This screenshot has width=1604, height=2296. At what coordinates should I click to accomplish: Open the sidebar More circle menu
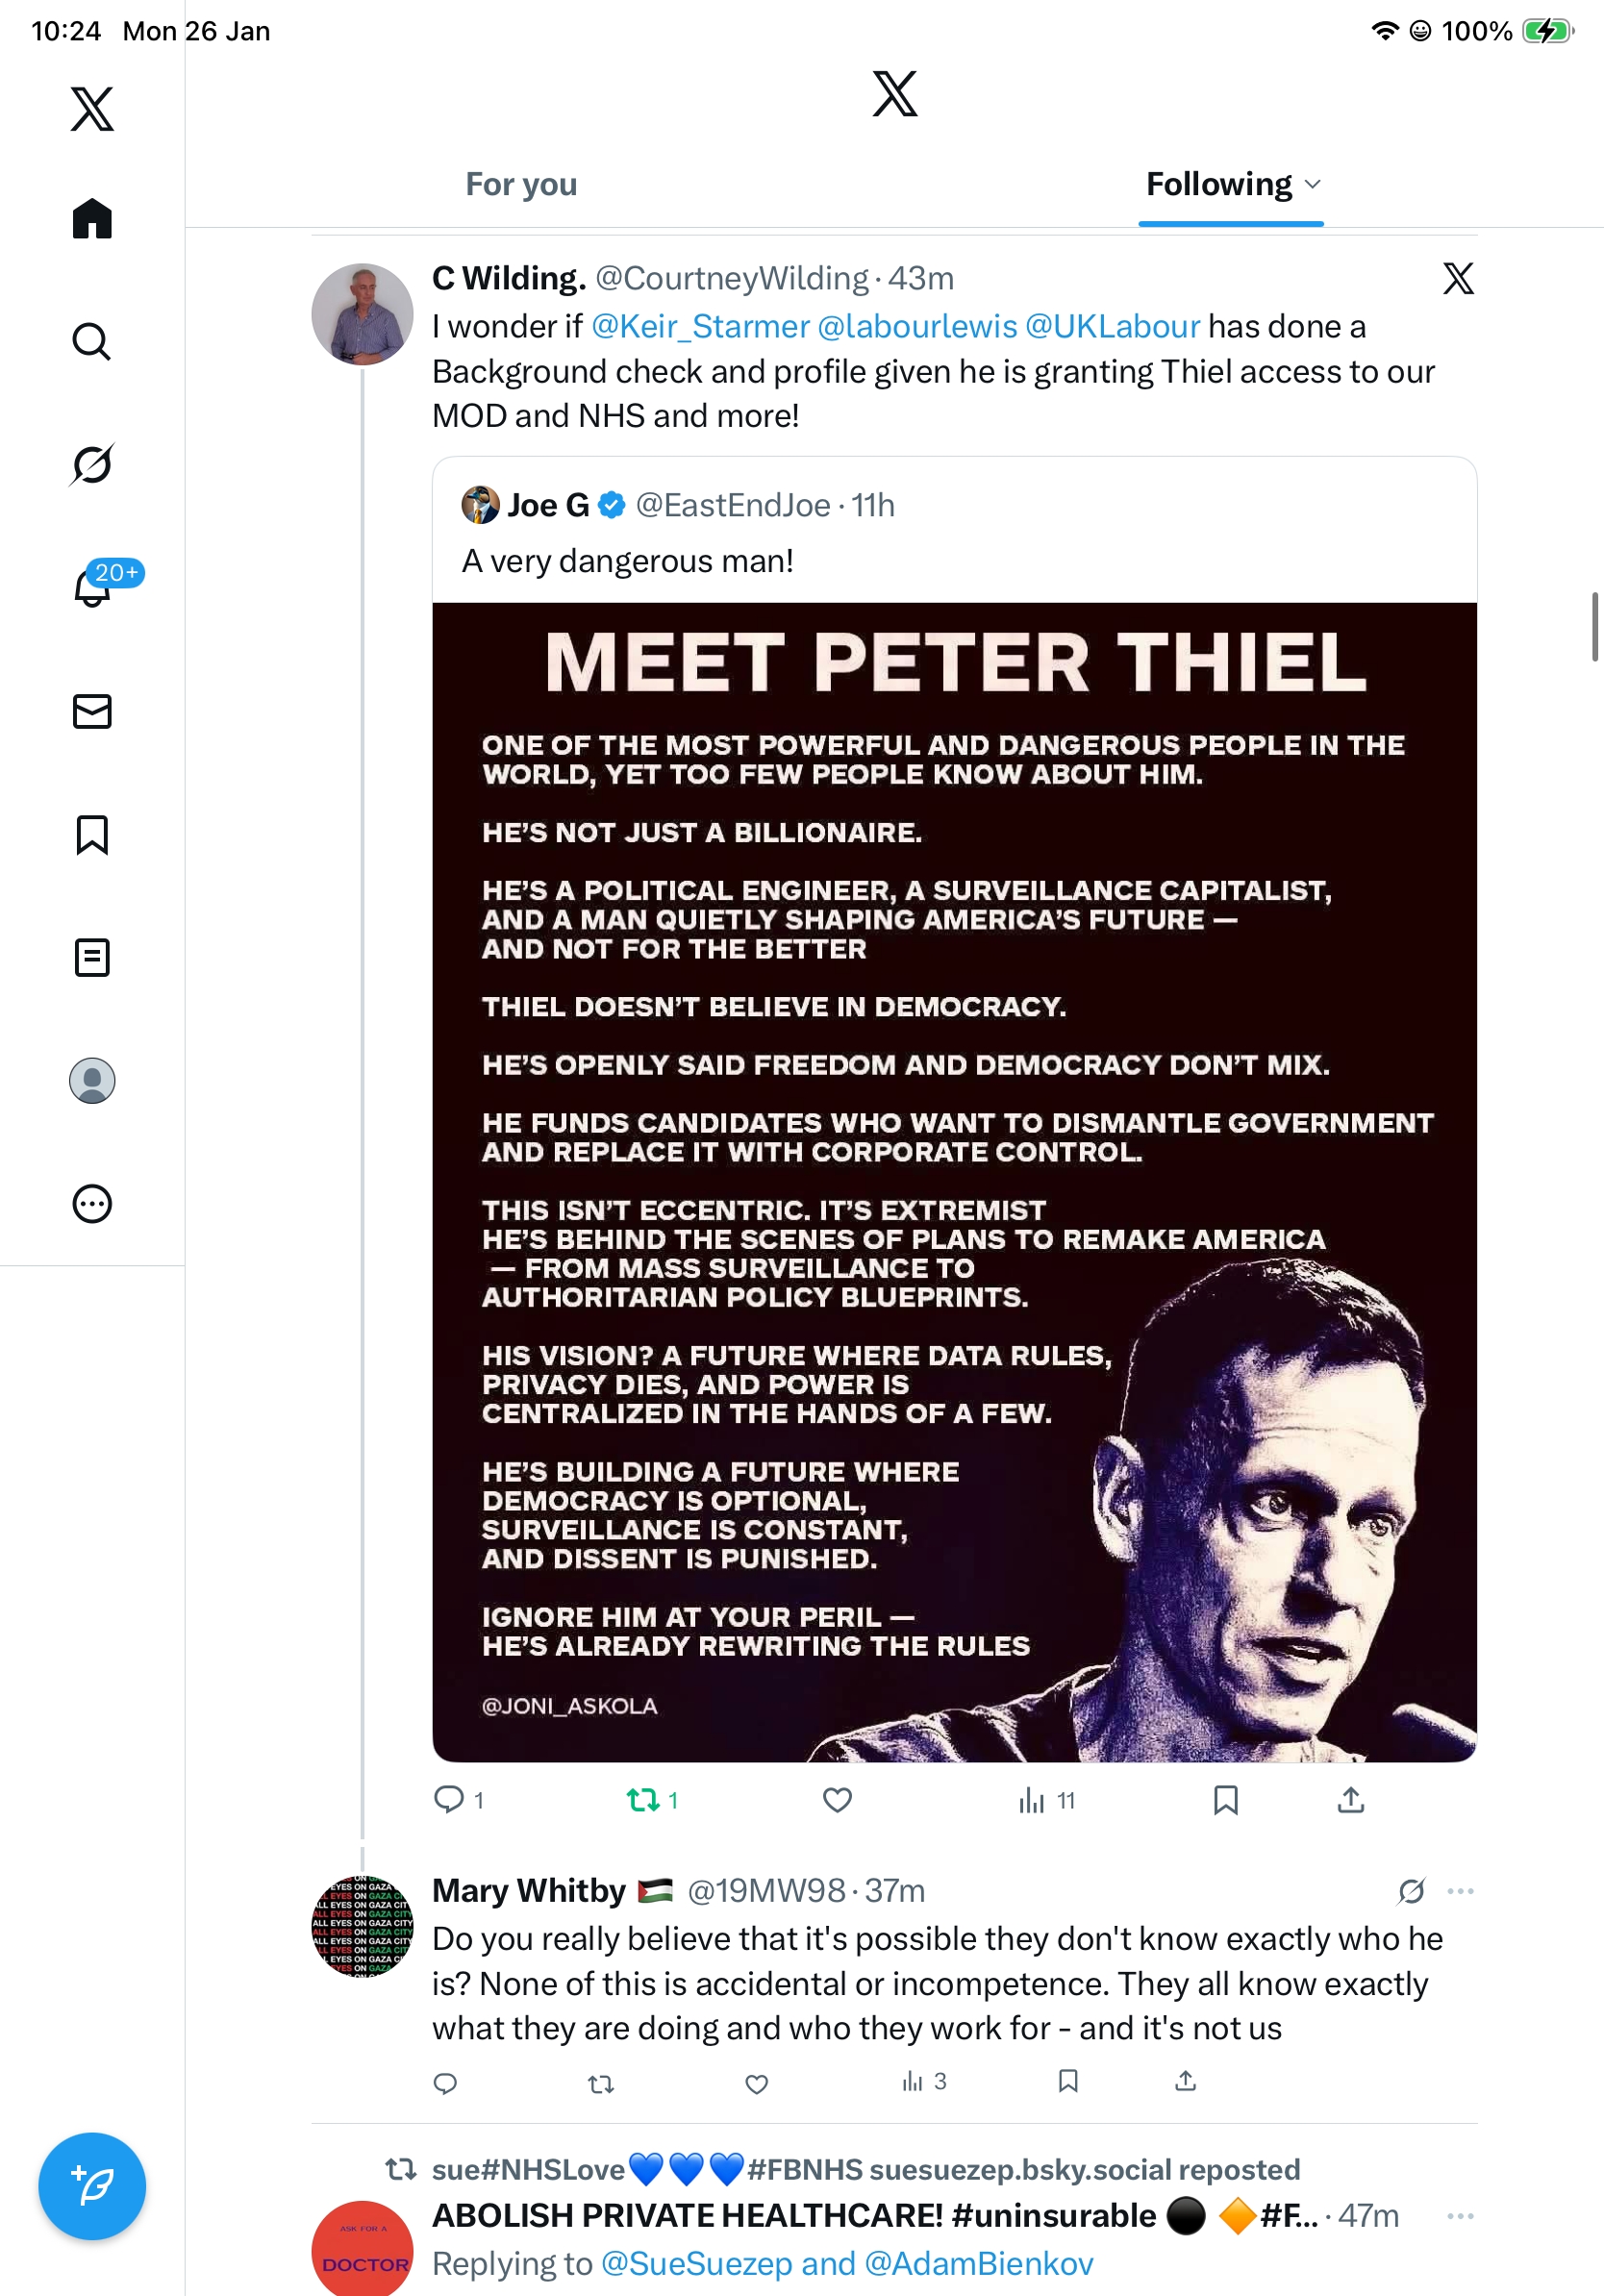point(92,1203)
